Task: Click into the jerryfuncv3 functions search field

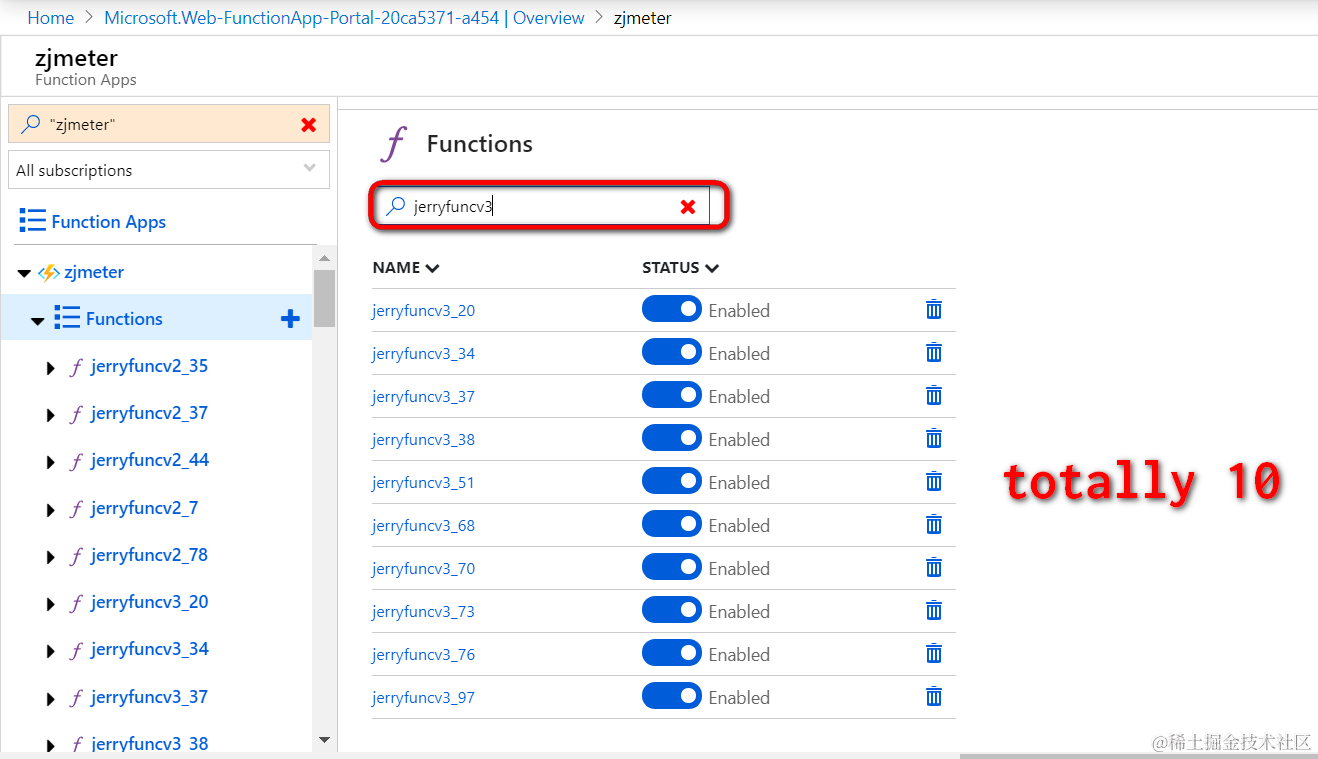Action: click(x=541, y=207)
